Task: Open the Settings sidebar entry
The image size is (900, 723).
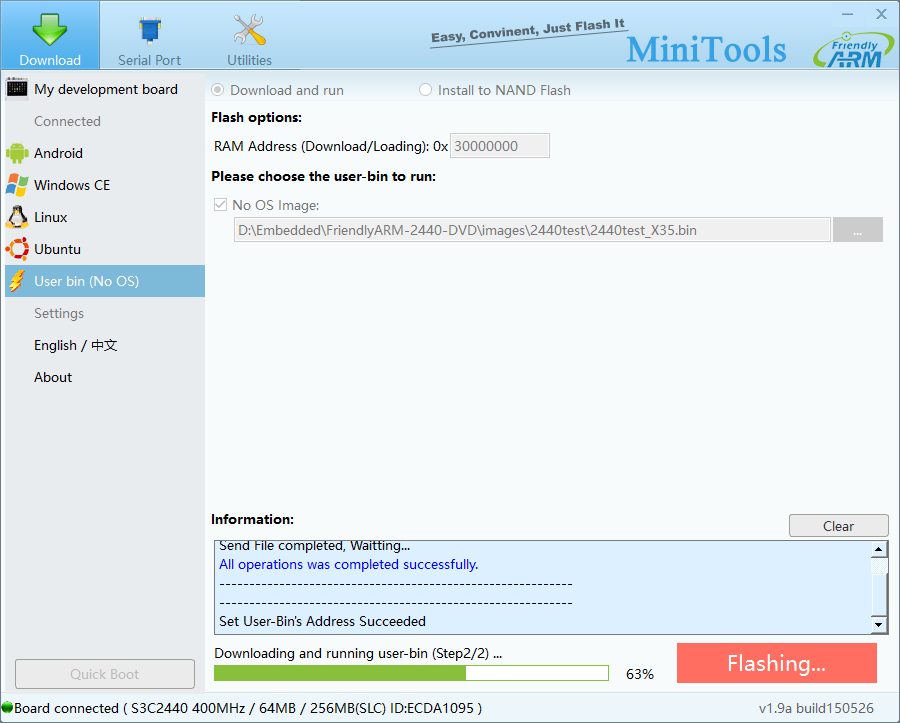Action: 59,313
